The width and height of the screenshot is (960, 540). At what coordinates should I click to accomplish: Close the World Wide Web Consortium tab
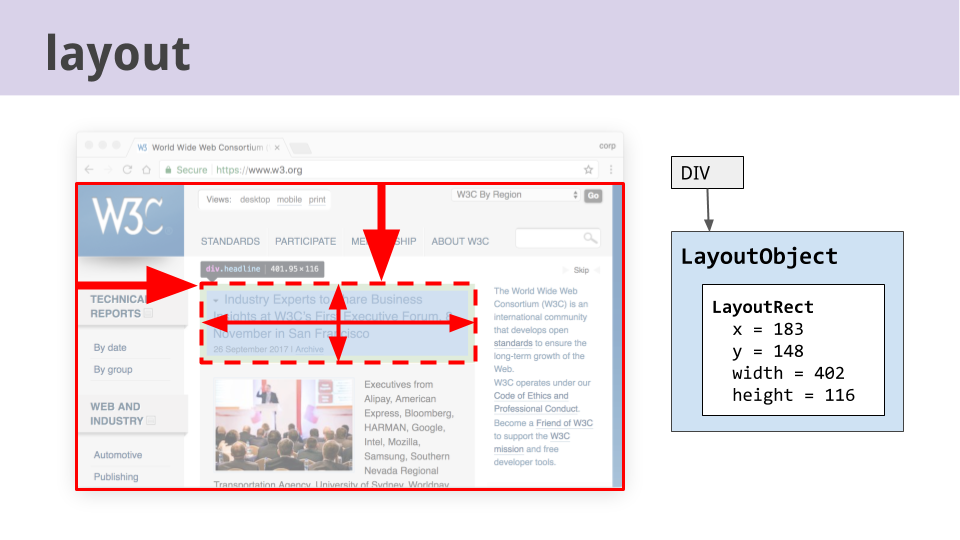pyautogui.click(x=277, y=148)
